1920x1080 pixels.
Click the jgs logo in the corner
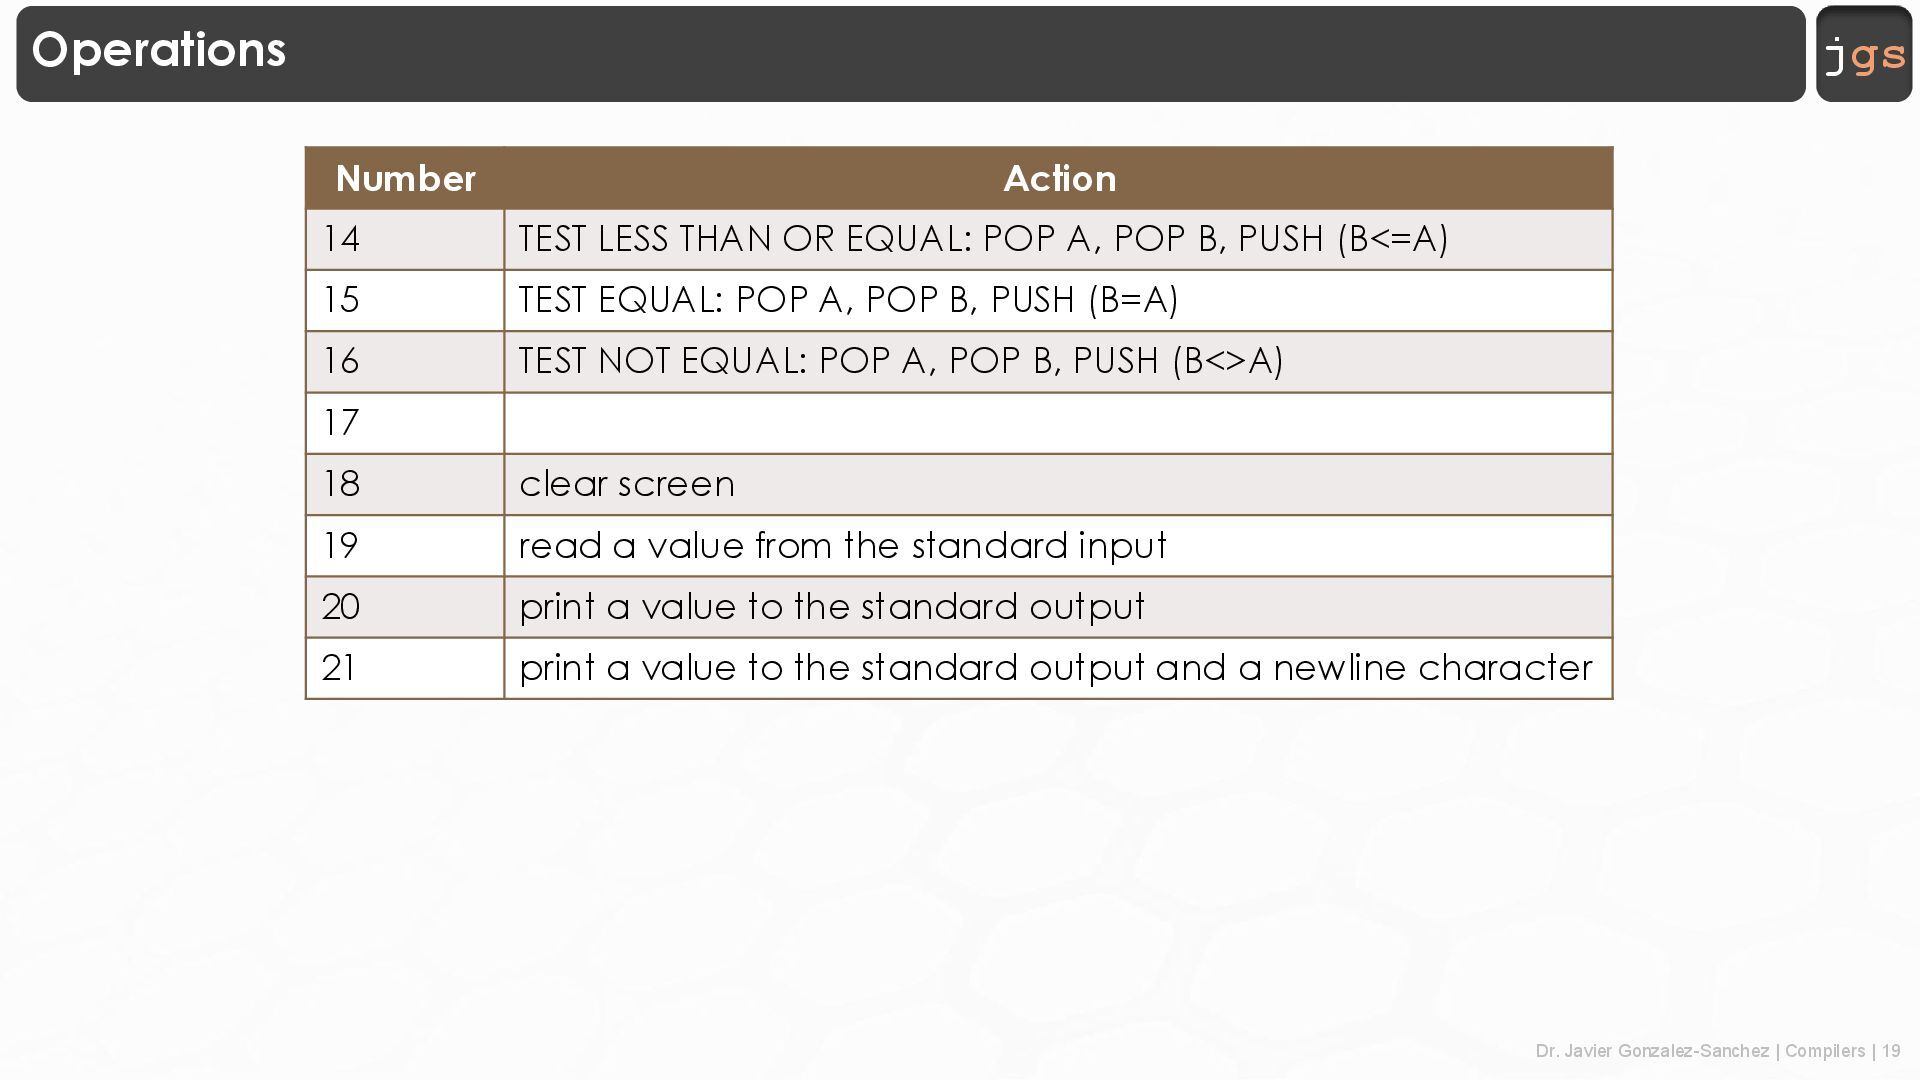click(1864, 54)
